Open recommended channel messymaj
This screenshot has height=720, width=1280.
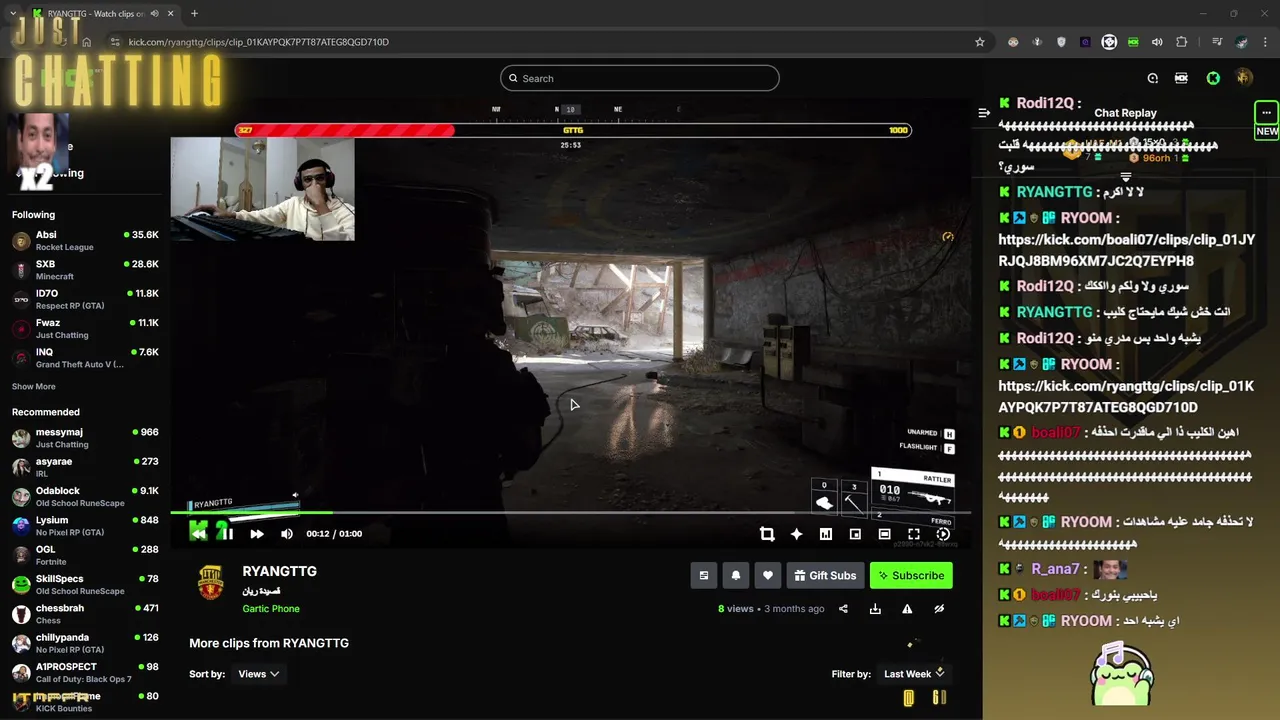(85, 438)
